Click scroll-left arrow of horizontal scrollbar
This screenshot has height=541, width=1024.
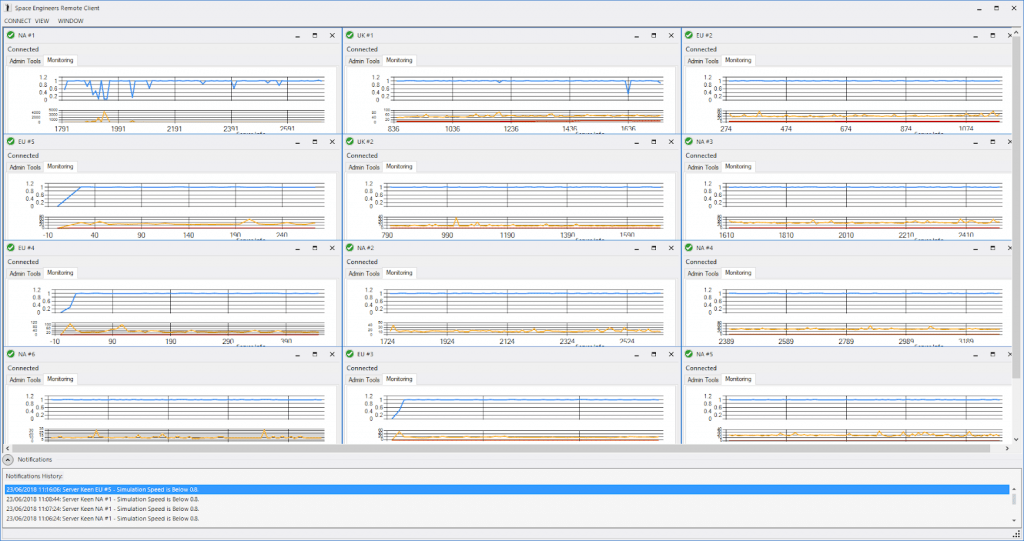click(7, 449)
